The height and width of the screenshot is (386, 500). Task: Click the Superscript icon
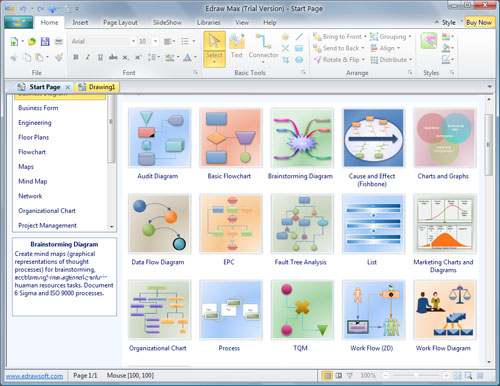click(138, 57)
